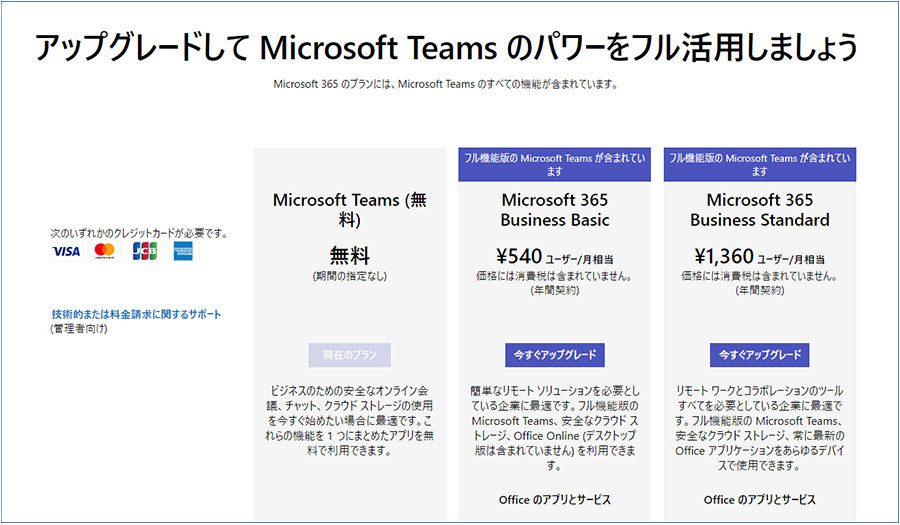Select the Microsoft 365 Business Standard heading
This screenshot has height=525, width=900.
click(x=760, y=209)
